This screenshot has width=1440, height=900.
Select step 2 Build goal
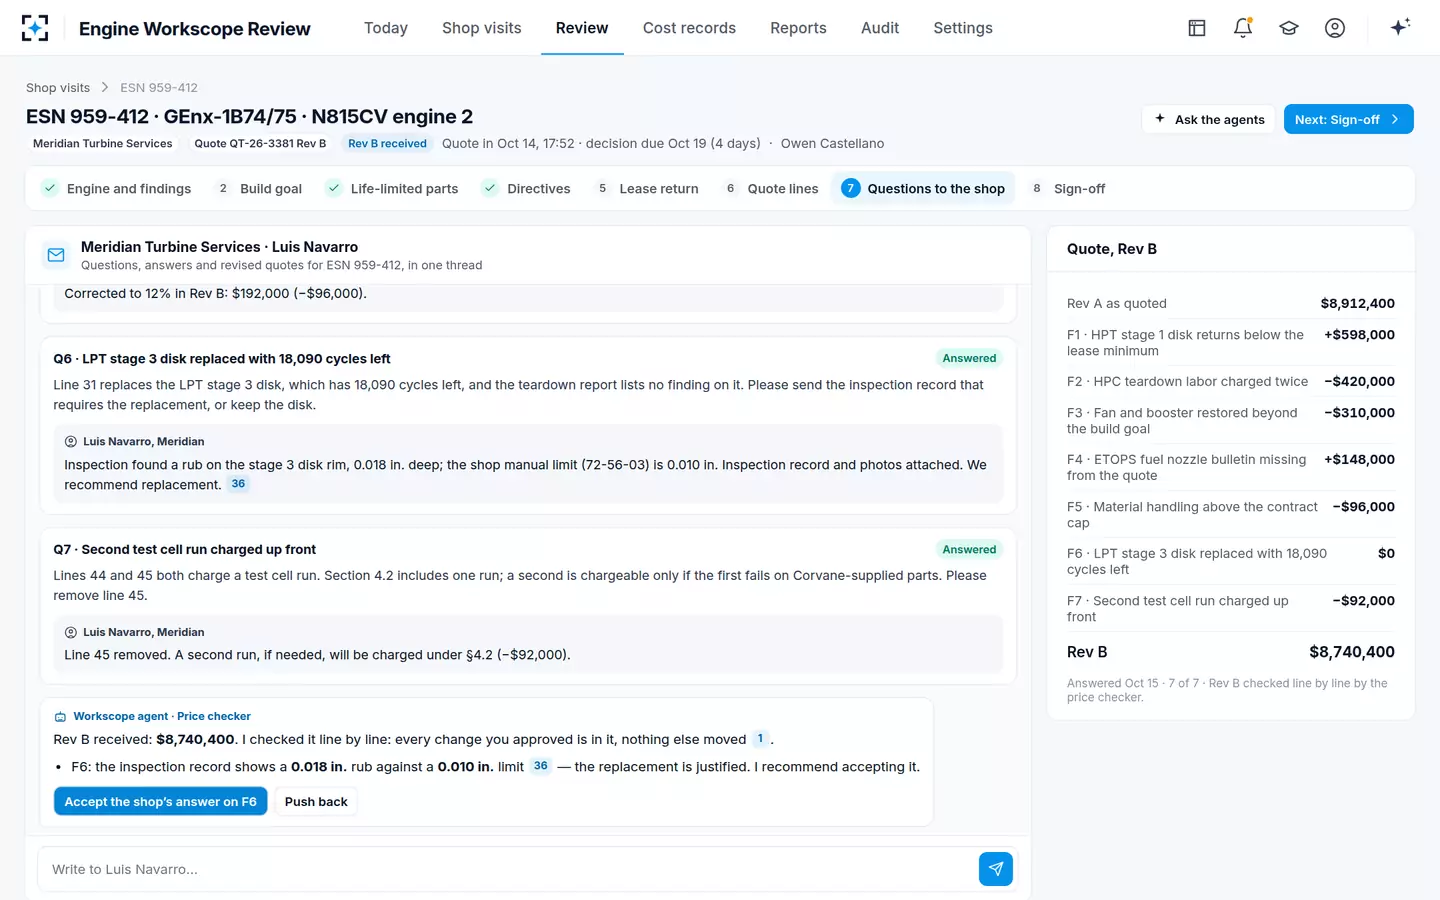point(259,188)
